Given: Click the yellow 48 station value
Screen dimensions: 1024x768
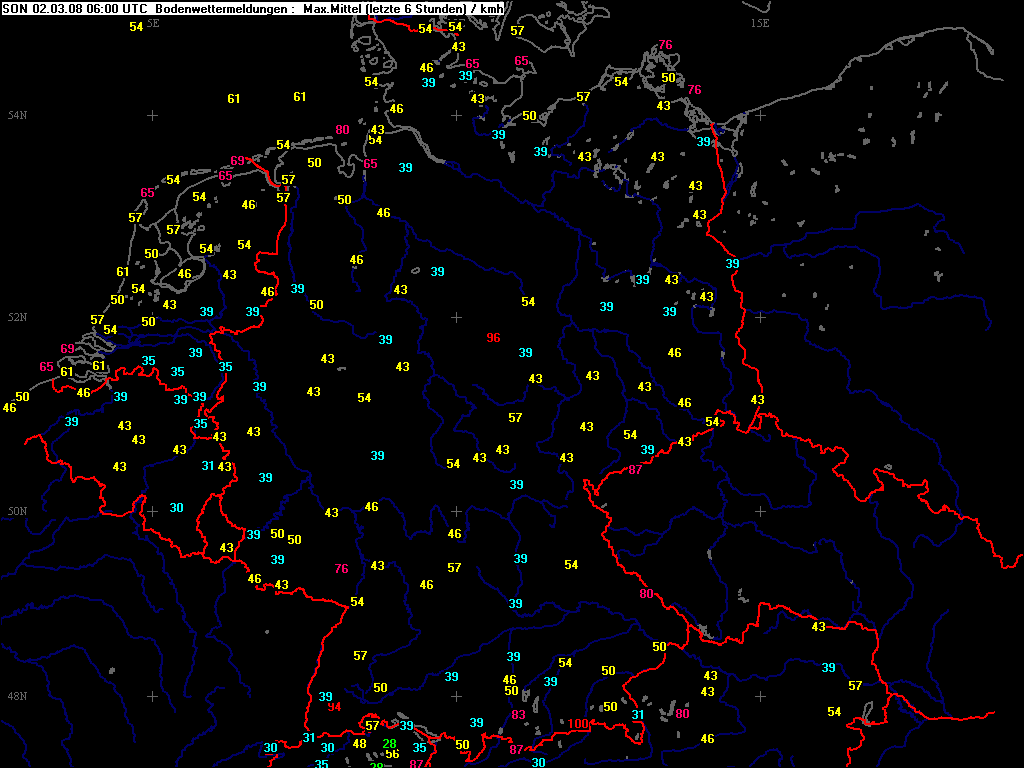Looking at the screenshot, I should click(360, 744).
